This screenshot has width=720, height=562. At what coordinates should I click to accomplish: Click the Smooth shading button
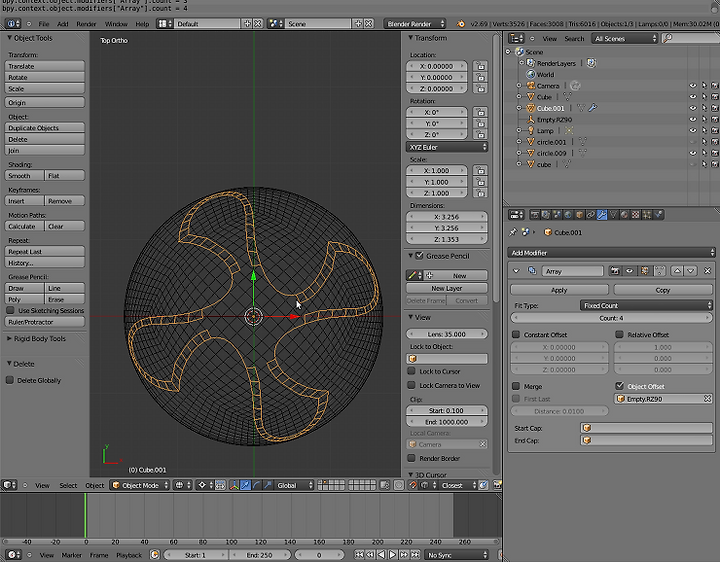pos(24,175)
